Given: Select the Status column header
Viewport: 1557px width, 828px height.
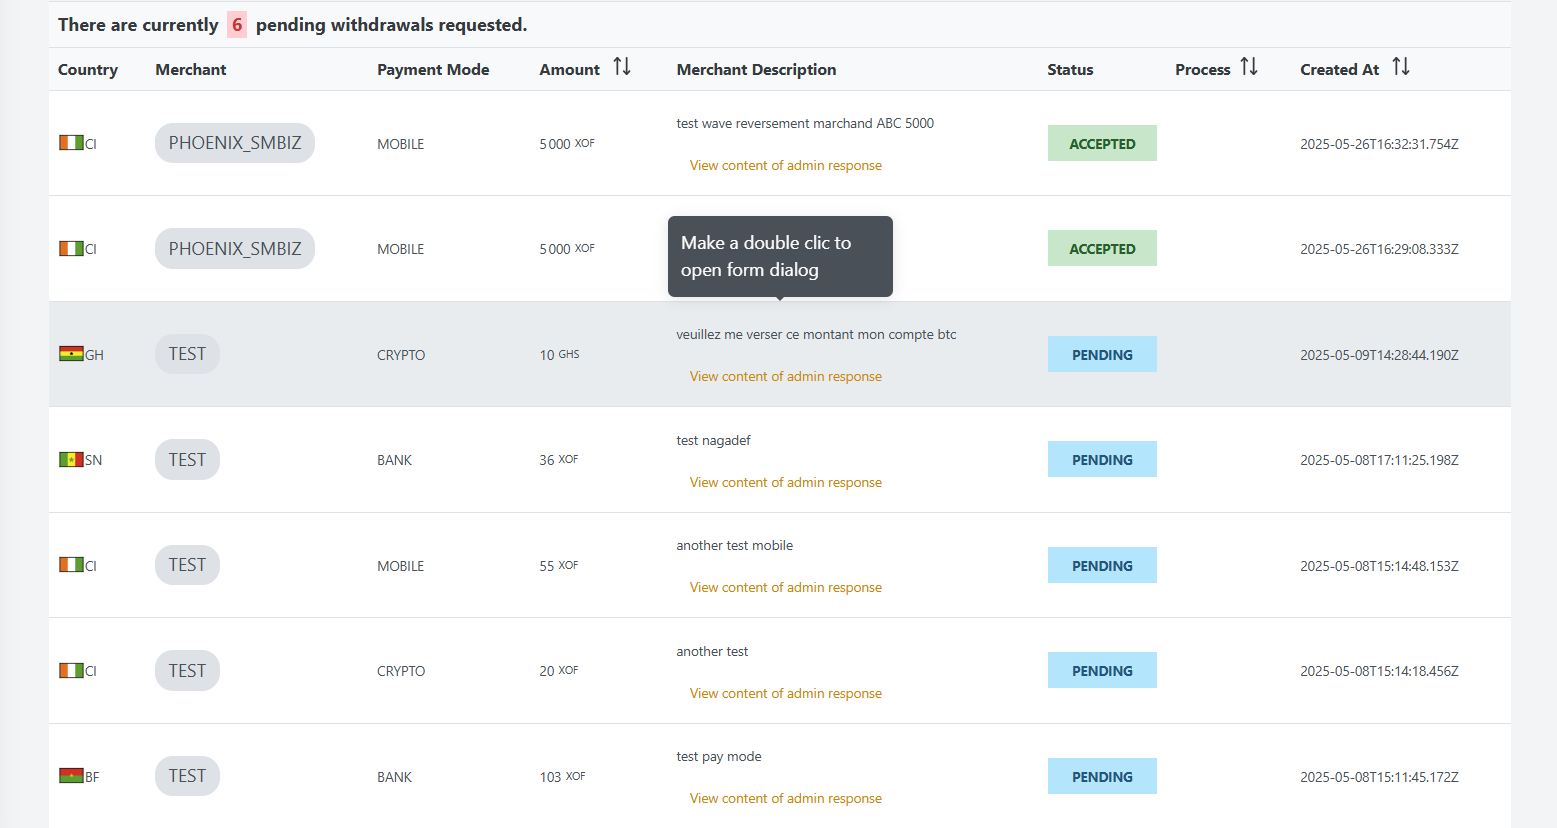Looking at the screenshot, I should coord(1070,69).
